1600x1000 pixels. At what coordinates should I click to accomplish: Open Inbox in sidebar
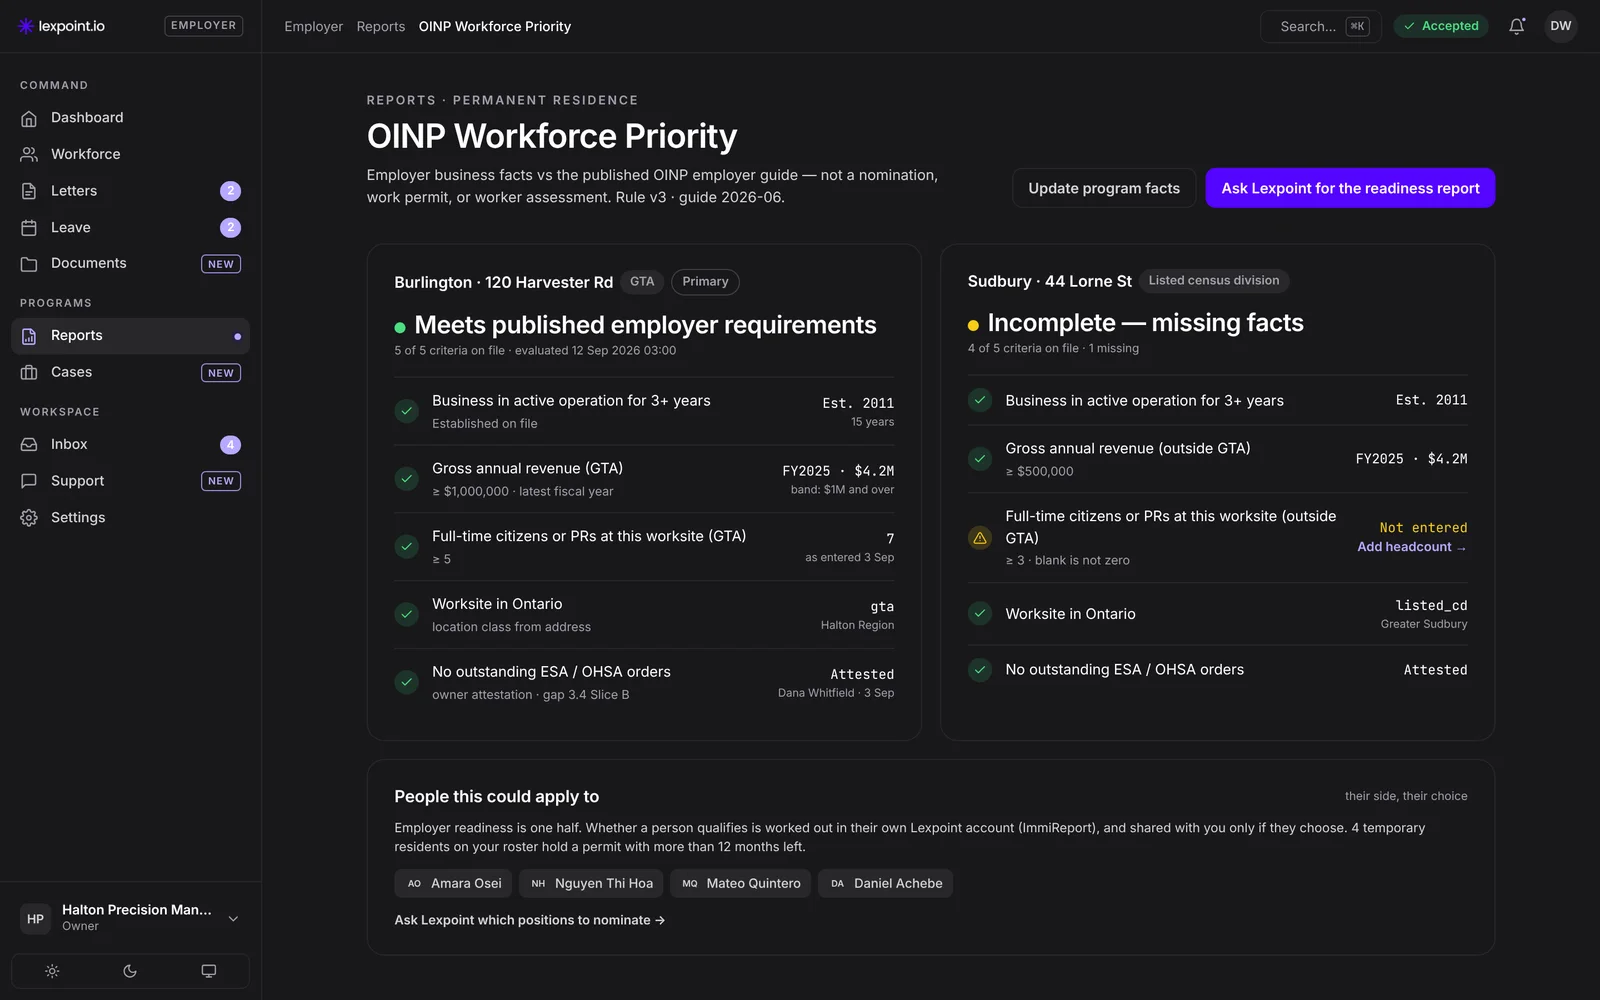click(130, 444)
